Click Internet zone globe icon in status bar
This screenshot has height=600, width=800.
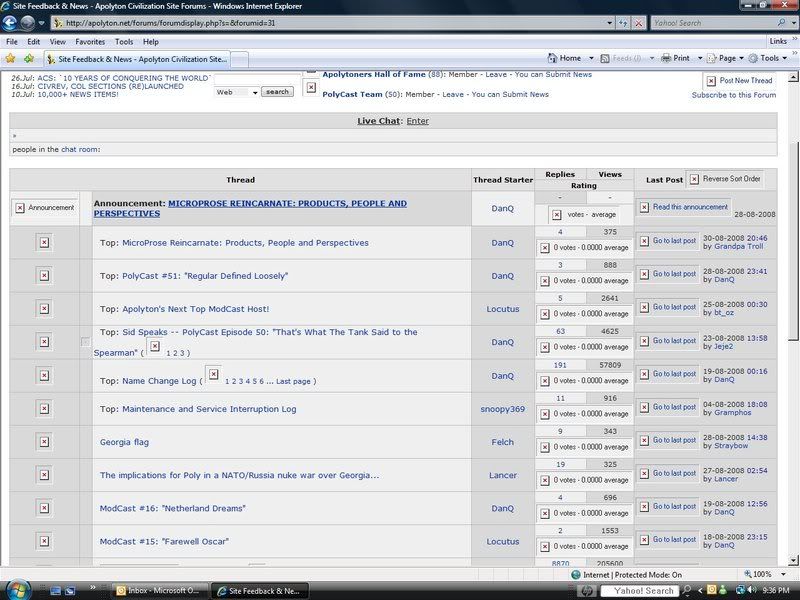576,574
